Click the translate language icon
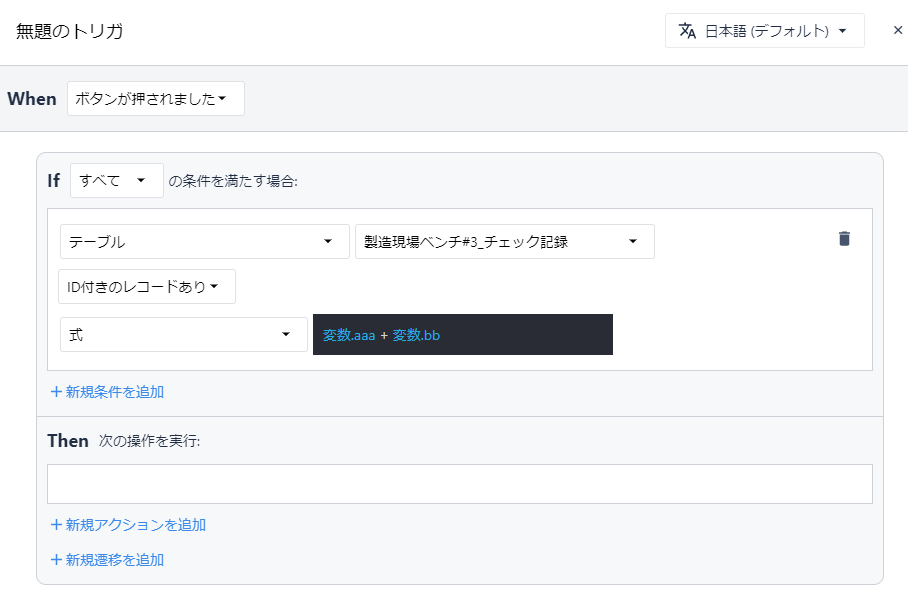This screenshot has height=591, width=908. 687,31
